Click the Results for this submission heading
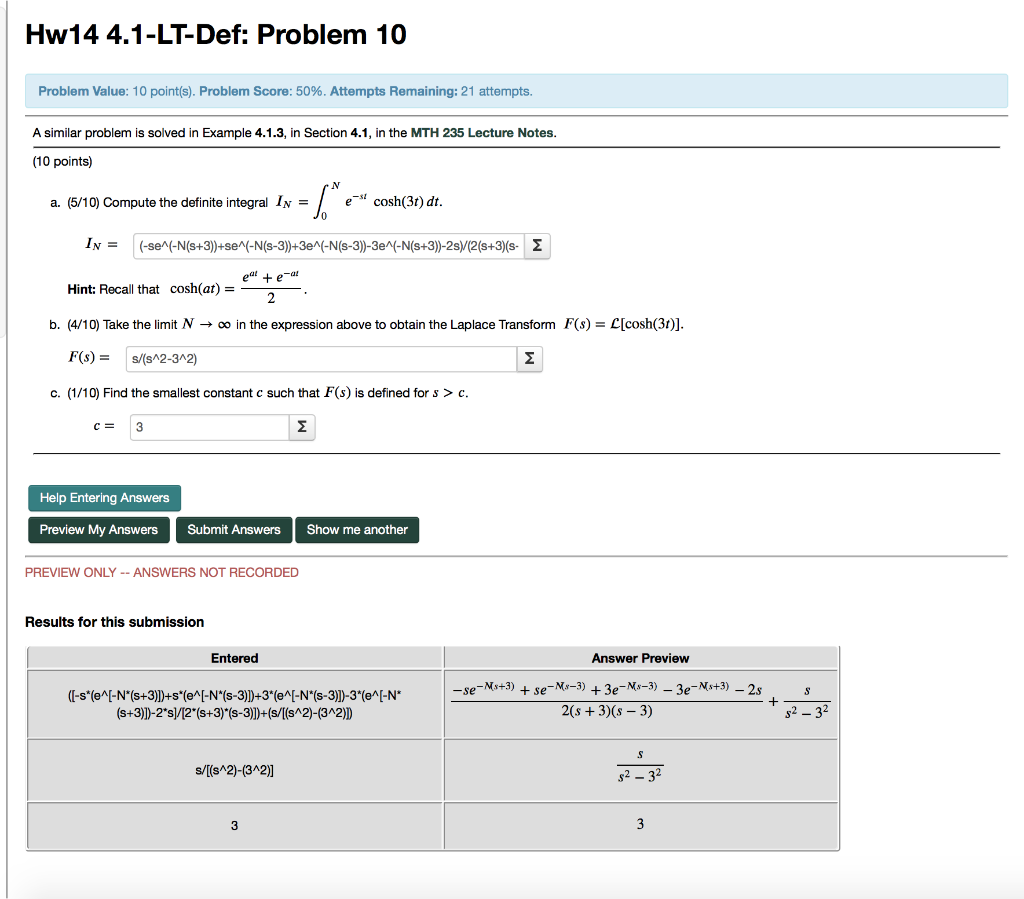Image resolution: width=1024 pixels, height=899 pixels. click(x=114, y=622)
